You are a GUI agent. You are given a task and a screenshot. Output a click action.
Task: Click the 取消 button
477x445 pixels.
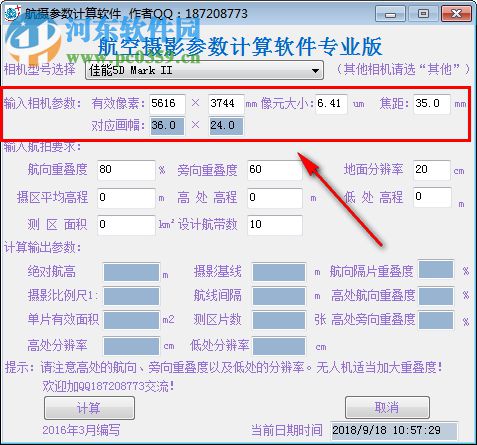click(387, 407)
